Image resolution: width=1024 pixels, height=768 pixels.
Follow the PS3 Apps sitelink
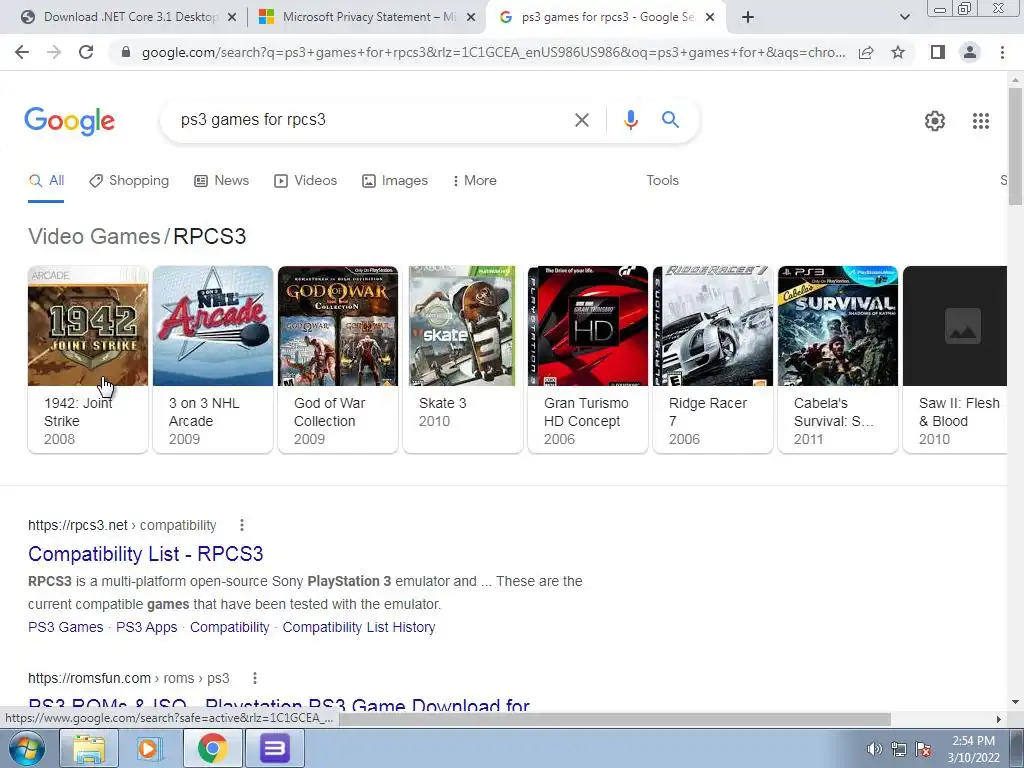click(x=146, y=627)
